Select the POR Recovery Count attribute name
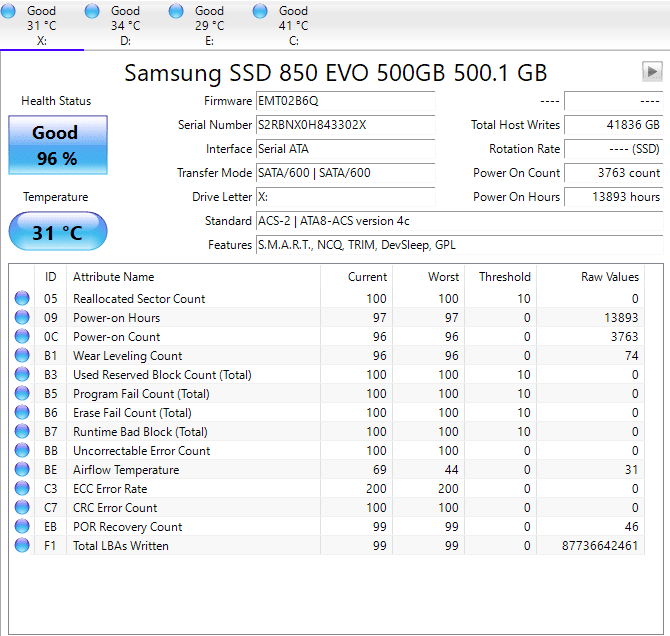670x636 pixels. click(127, 527)
